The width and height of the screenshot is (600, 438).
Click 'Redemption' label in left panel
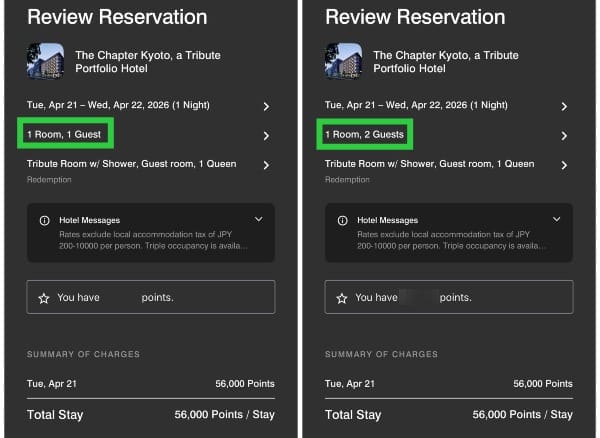coord(49,179)
